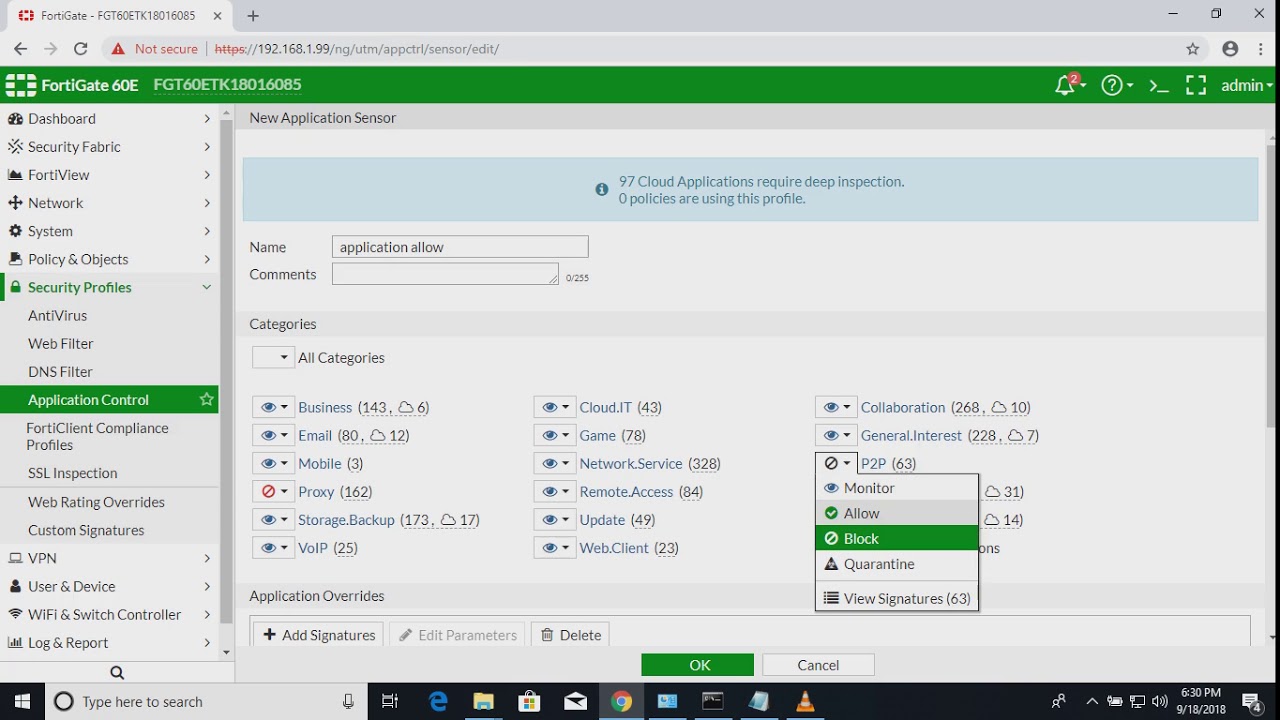Click the Windows search box
Screen dimensions: 1280x720
[x=205, y=701]
